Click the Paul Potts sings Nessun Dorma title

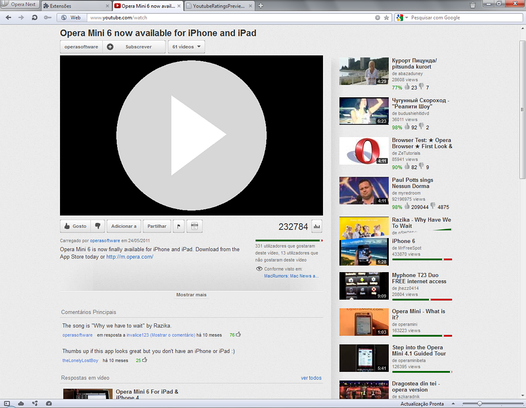412,183
